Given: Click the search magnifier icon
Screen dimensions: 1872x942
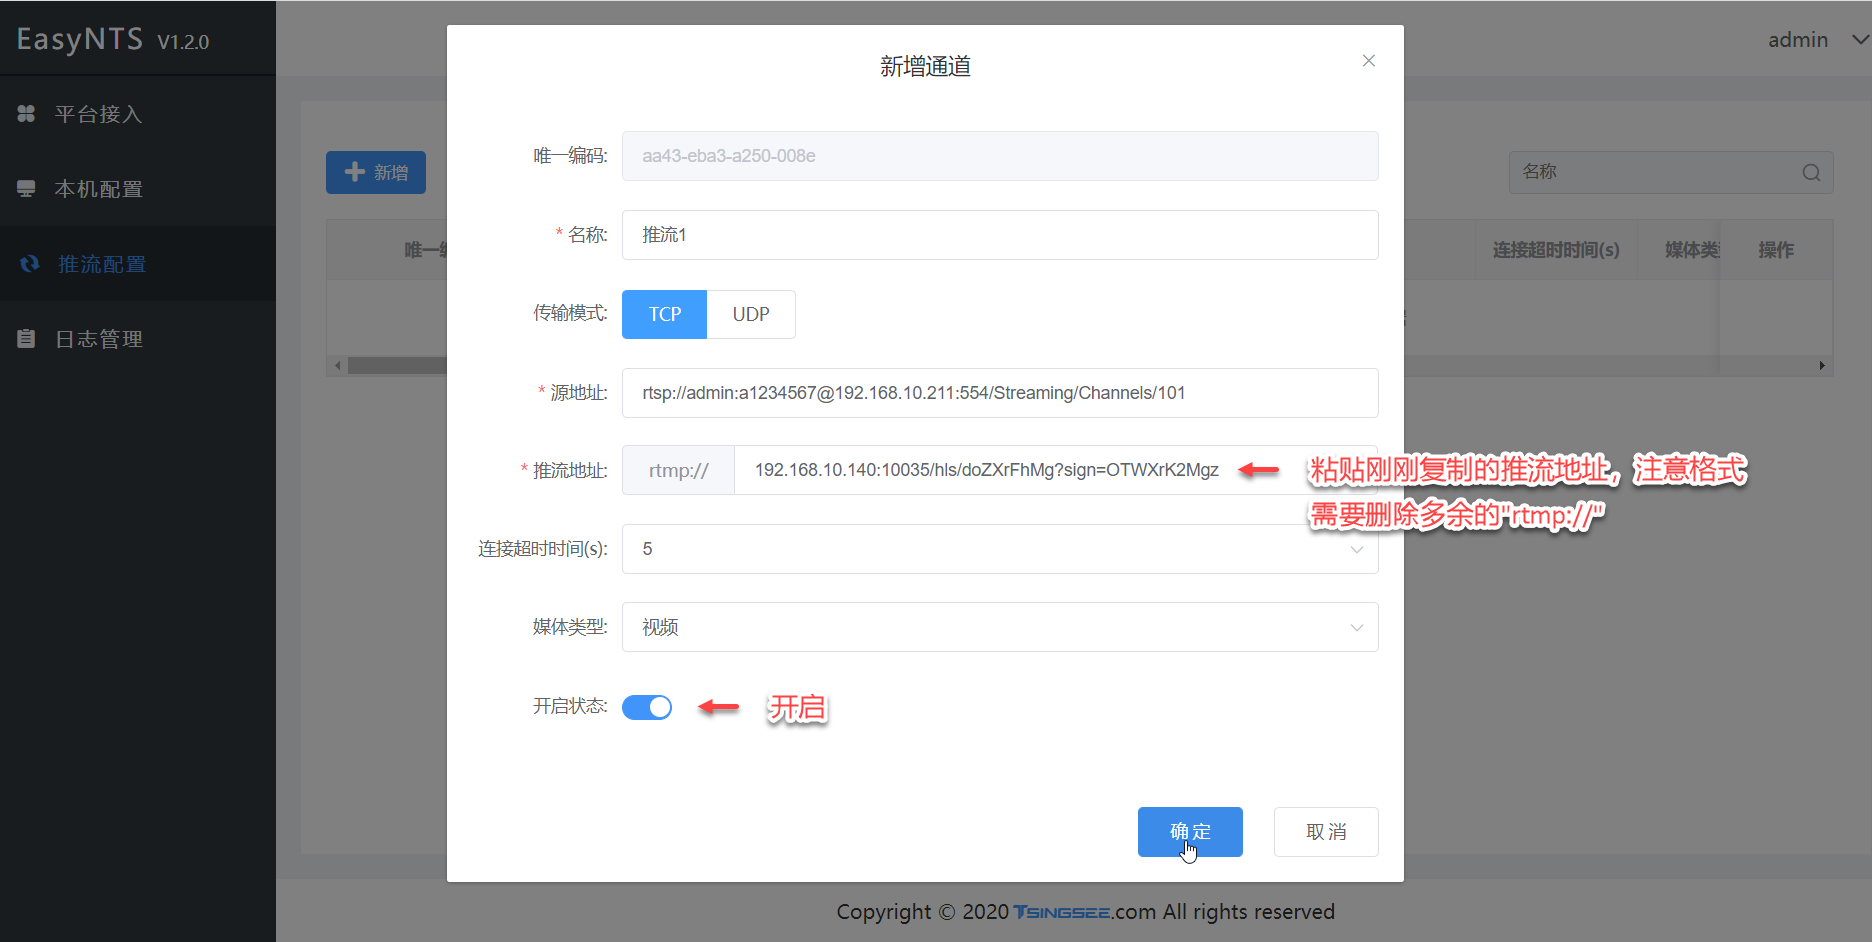Looking at the screenshot, I should click(1810, 172).
